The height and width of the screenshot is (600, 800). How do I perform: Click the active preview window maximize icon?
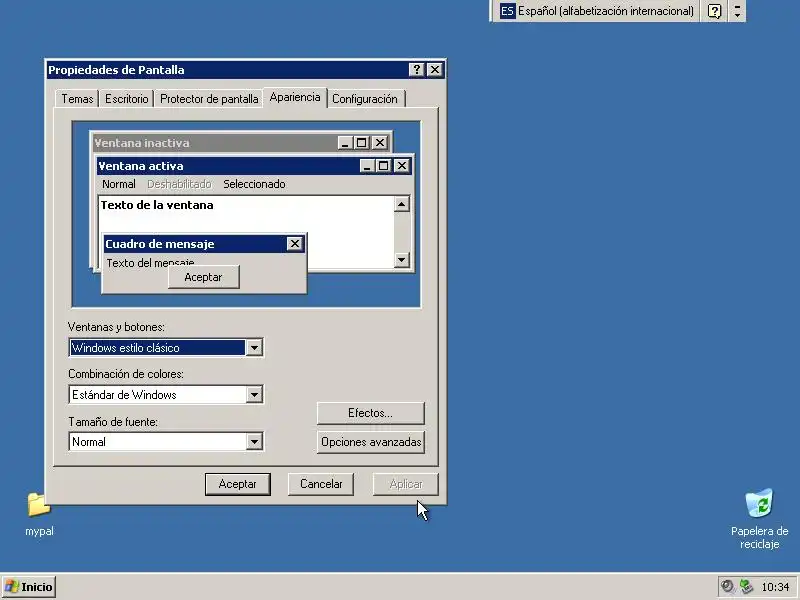(384, 166)
